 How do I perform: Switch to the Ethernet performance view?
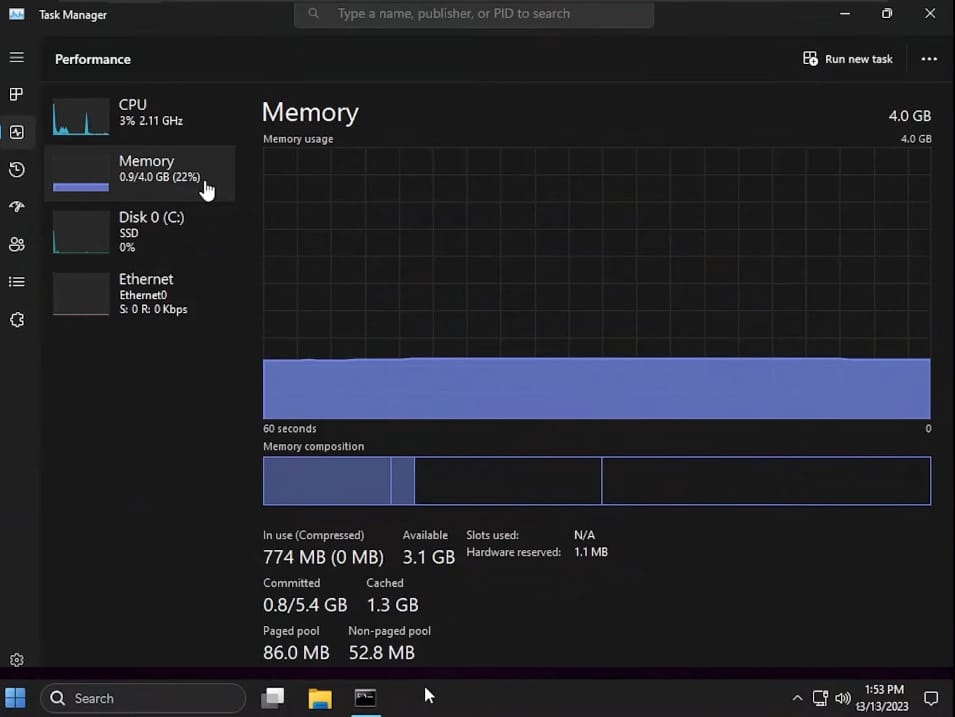pos(140,293)
